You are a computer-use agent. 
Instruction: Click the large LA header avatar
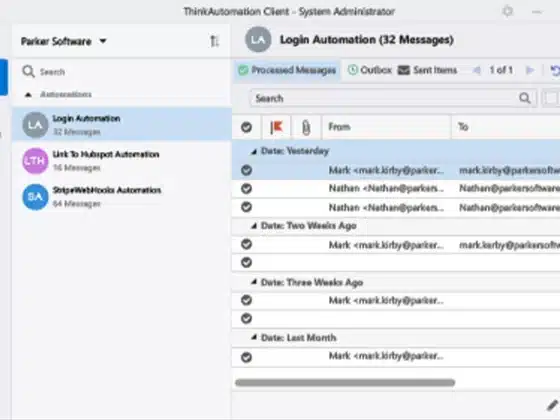[x=258, y=40]
